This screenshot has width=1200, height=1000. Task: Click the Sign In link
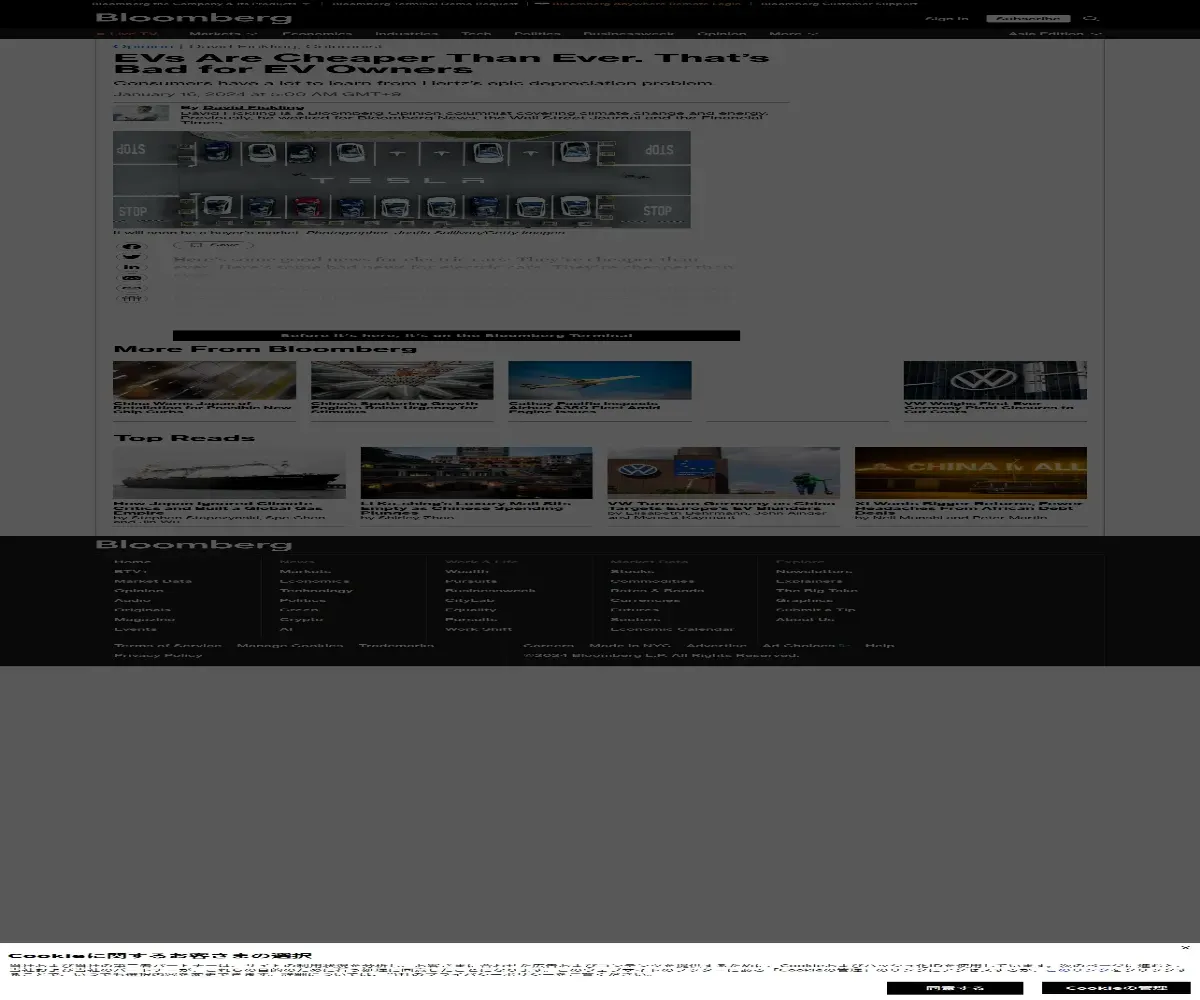[x=946, y=18]
